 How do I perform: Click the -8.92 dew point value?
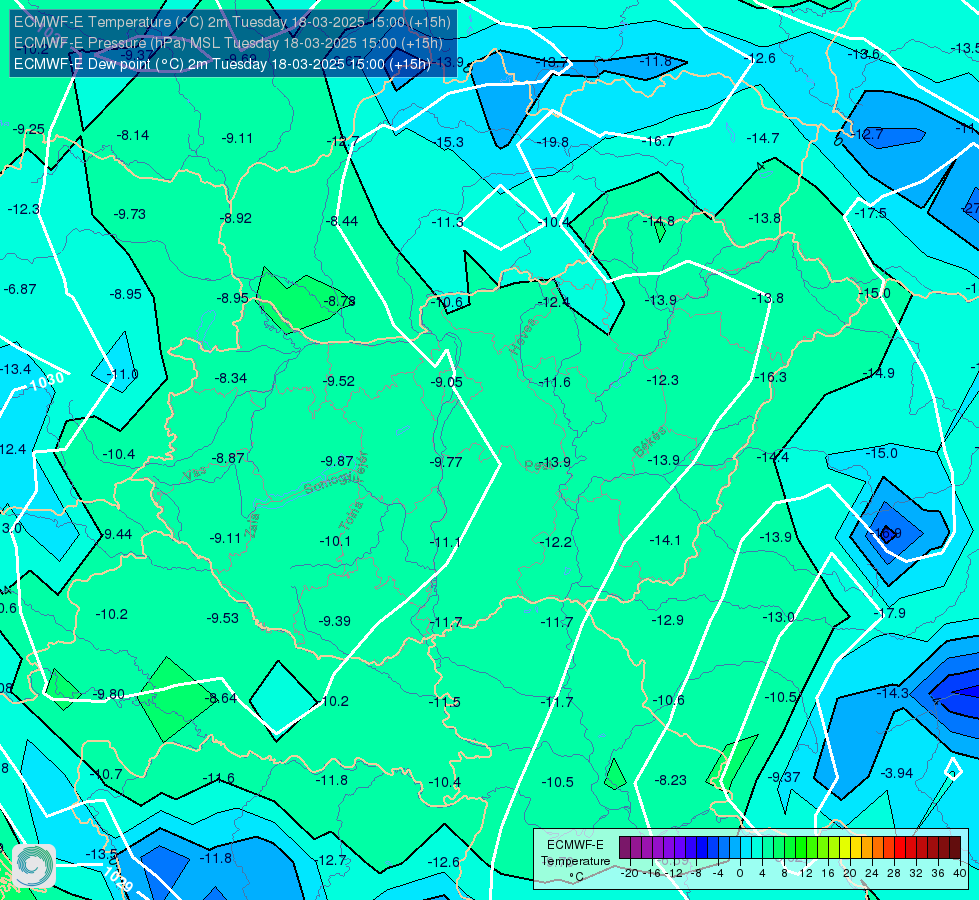pyautogui.click(x=235, y=218)
